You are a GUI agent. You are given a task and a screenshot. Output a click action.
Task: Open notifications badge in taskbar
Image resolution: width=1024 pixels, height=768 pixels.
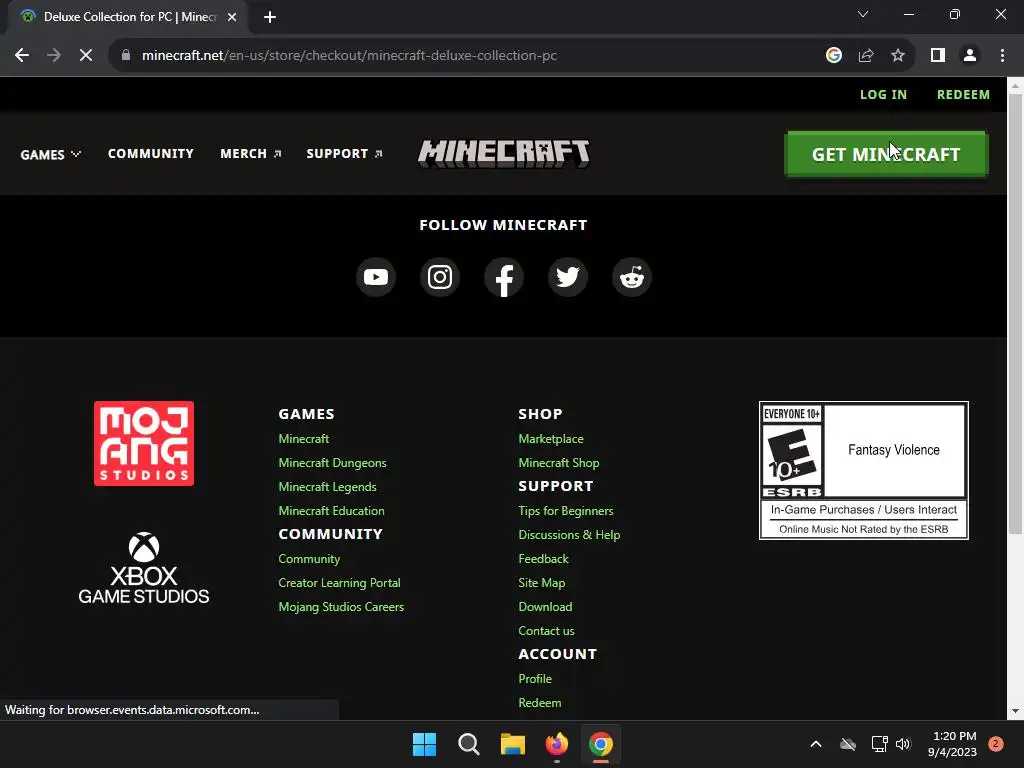click(995, 744)
